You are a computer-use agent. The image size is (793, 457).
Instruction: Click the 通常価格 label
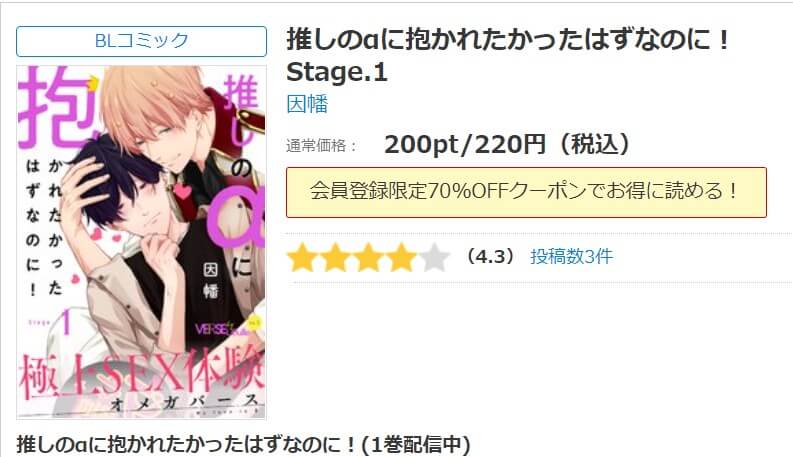[322, 146]
